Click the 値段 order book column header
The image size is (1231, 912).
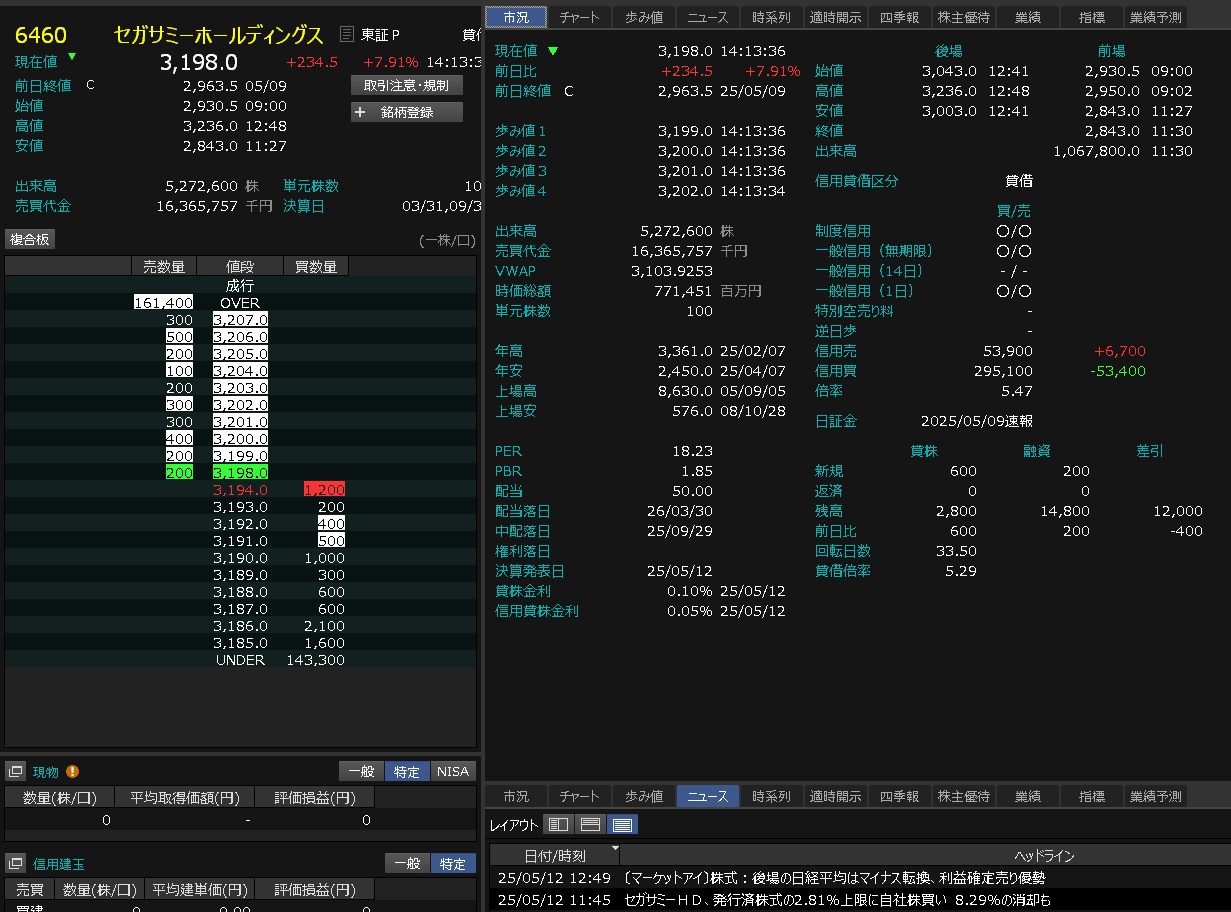pos(240,266)
